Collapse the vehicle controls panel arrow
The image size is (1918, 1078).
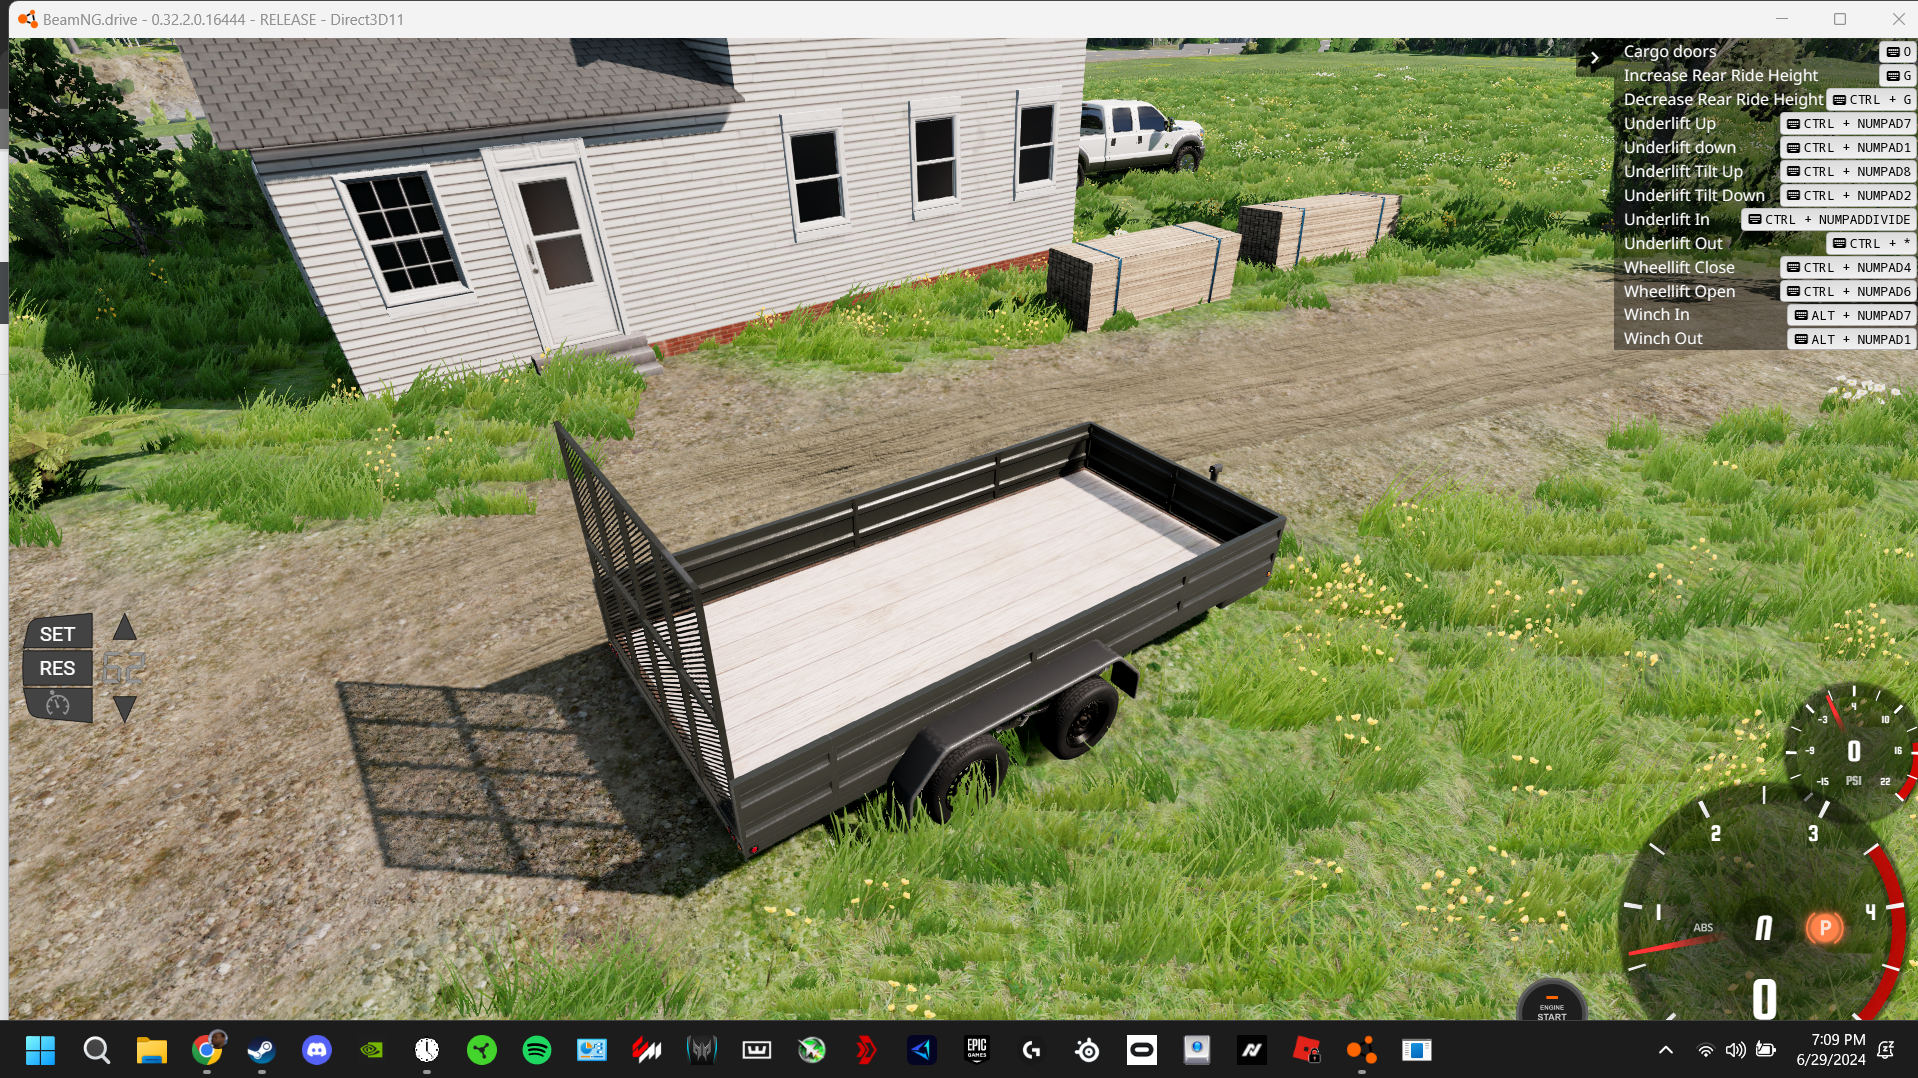coord(1594,58)
